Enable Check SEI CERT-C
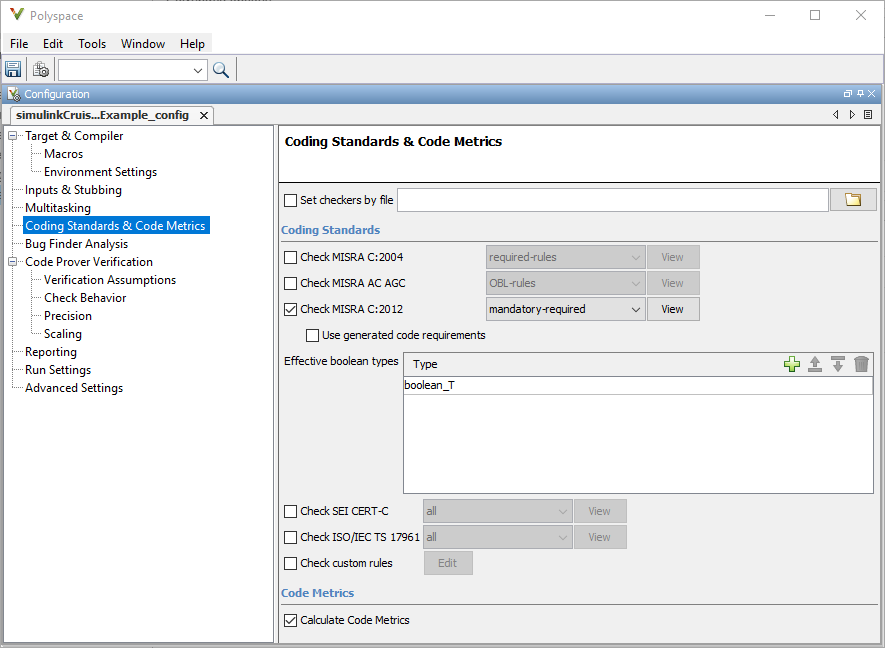The height and width of the screenshot is (648, 885). [291, 511]
